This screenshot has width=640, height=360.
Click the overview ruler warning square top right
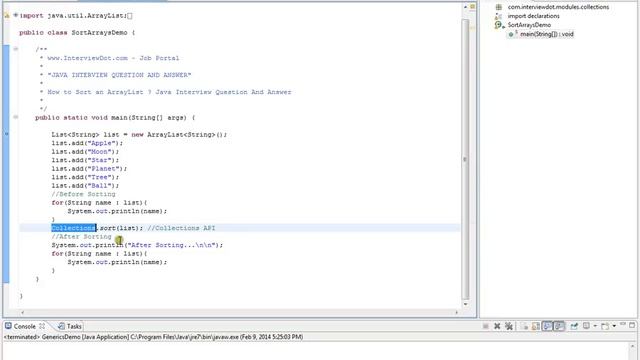click(x=473, y=7)
